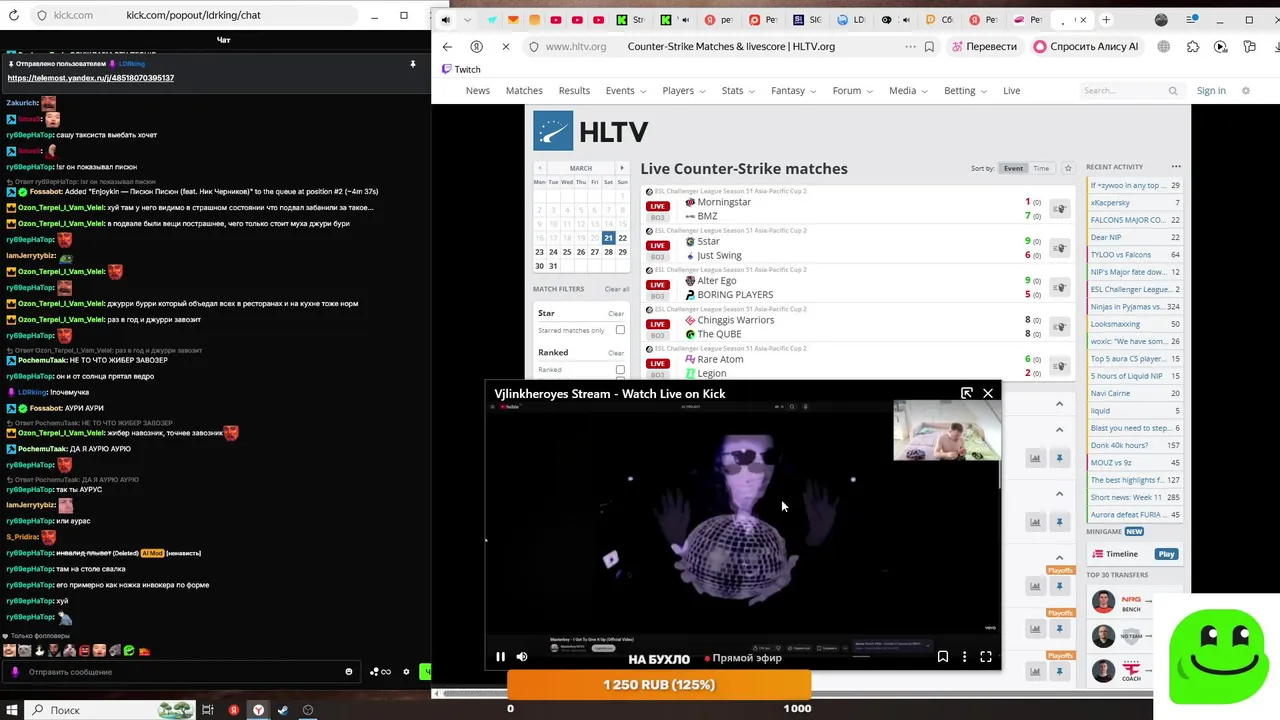Expand the Fantasy dropdown menu
The image size is (1280, 720).
click(794, 90)
